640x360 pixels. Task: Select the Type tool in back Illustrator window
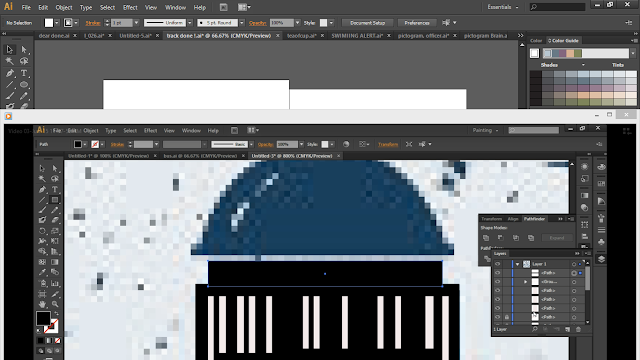[x=24, y=73]
